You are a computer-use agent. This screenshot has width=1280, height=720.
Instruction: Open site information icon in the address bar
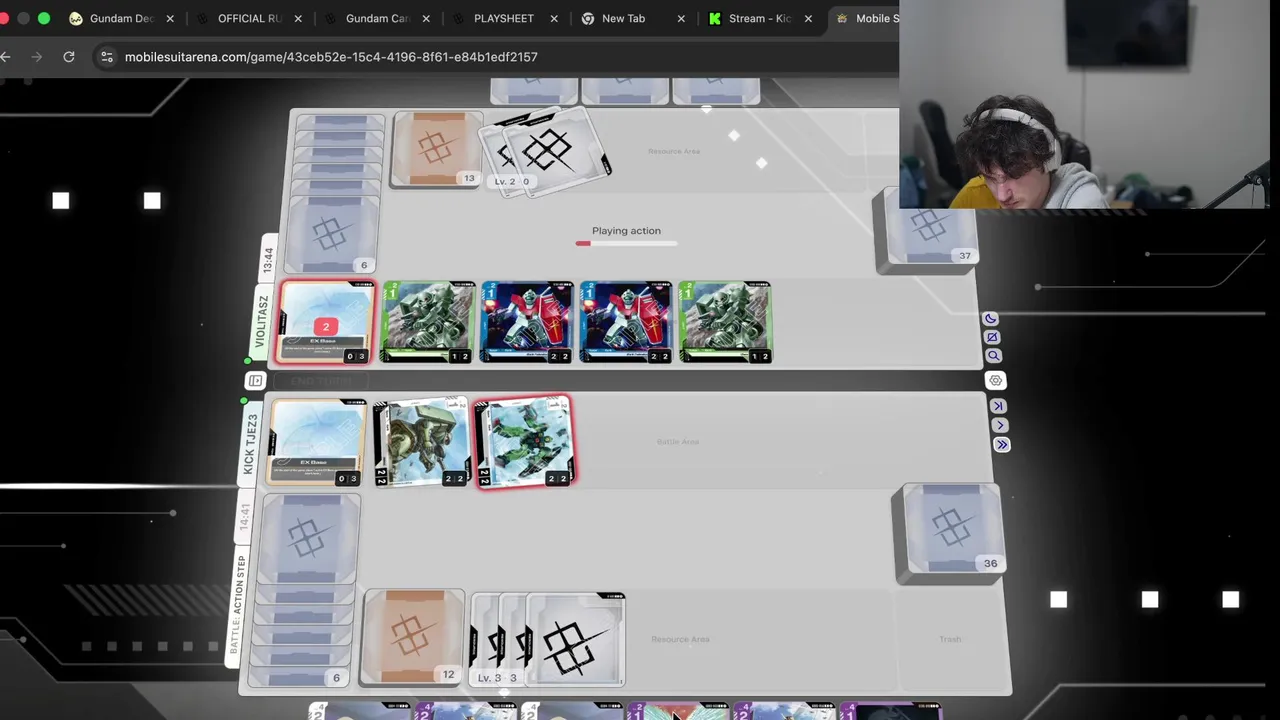click(x=107, y=57)
